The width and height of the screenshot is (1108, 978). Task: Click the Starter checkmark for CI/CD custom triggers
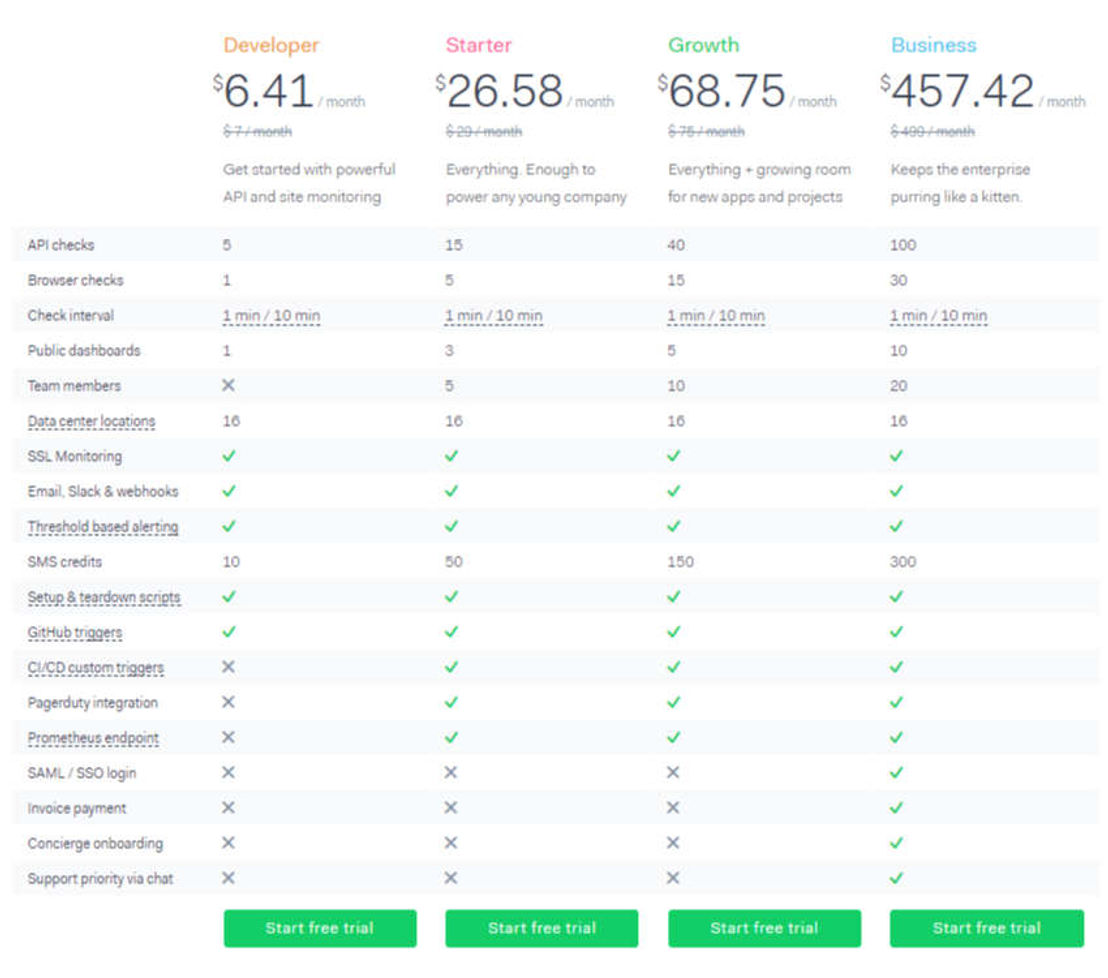[x=452, y=667]
